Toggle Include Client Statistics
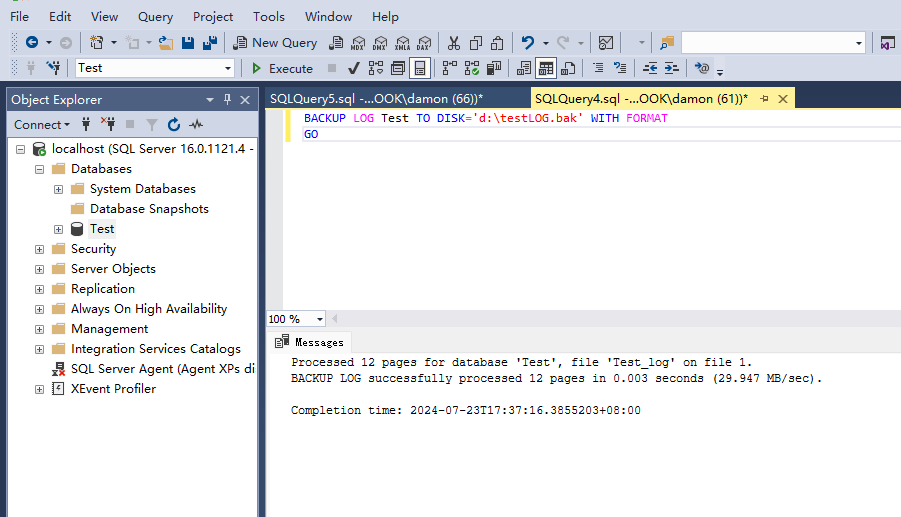This screenshot has width=901, height=517. pos(494,68)
